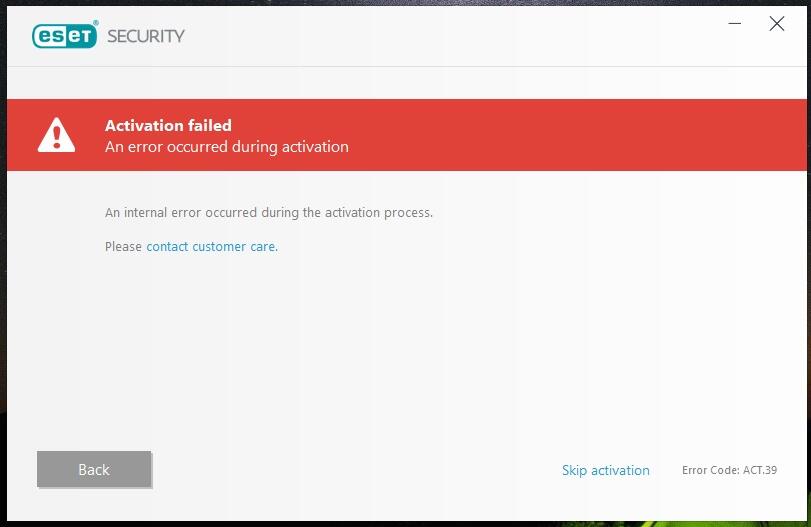The height and width of the screenshot is (527, 811).
Task: Click the warning triangle icon
Action: click(x=56, y=135)
